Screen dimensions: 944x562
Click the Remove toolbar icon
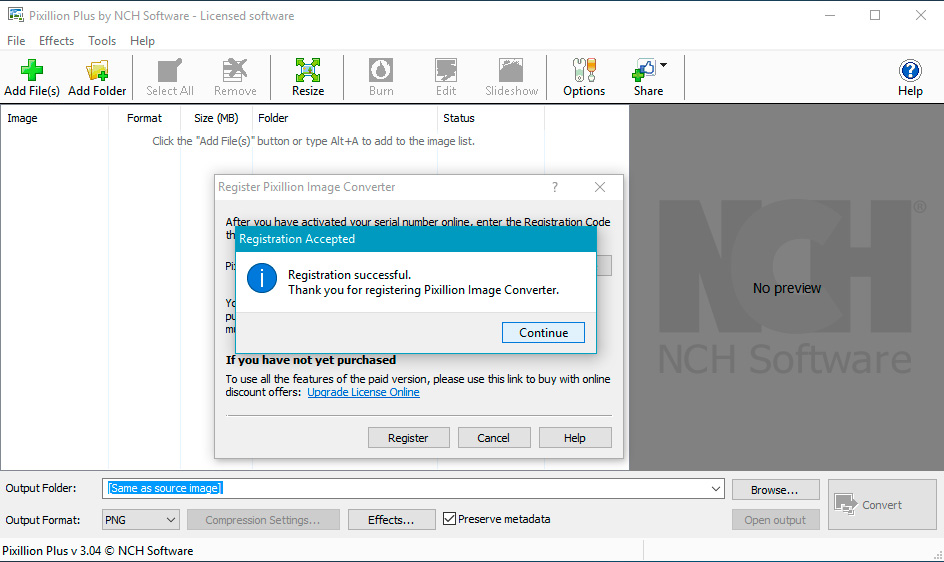pyautogui.click(x=235, y=77)
